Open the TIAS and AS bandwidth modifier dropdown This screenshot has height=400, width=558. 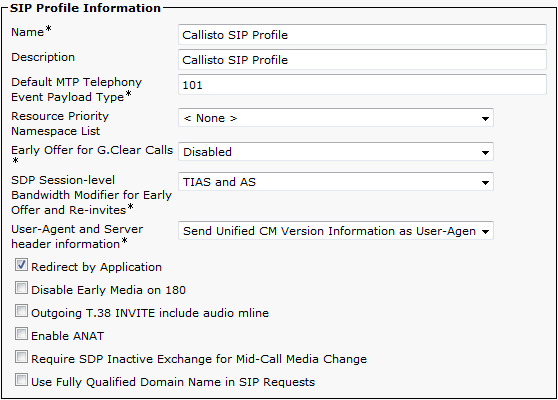[336, 182]
